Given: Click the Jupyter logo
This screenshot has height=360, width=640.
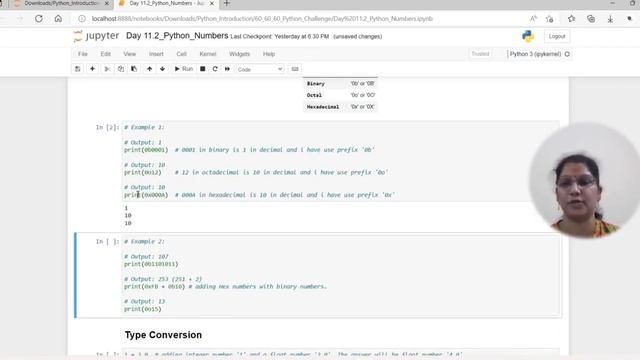Looking at the screenshot, I should (96, 36).
